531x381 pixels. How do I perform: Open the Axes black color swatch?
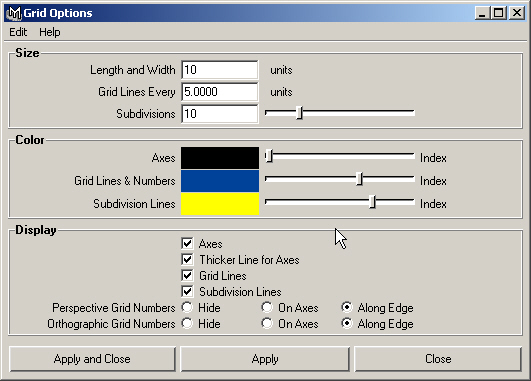coord(220,158)
